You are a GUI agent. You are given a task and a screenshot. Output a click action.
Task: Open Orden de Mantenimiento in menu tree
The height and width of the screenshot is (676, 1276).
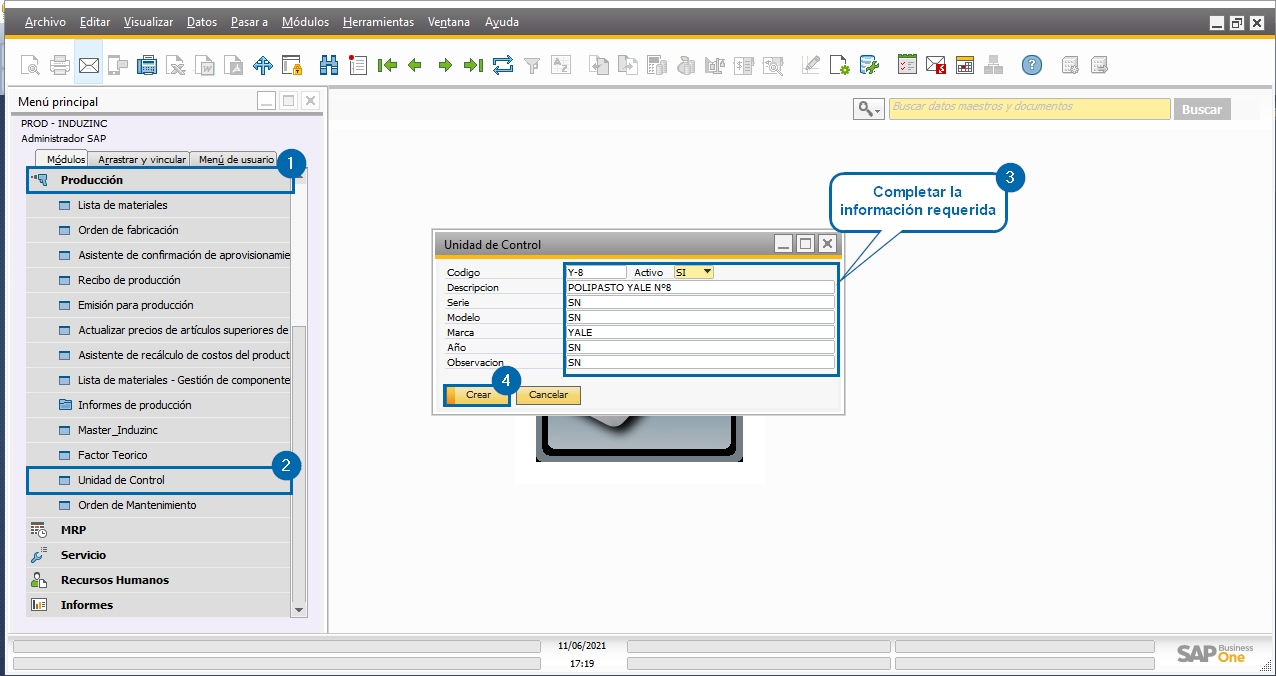tap(137, 505)
